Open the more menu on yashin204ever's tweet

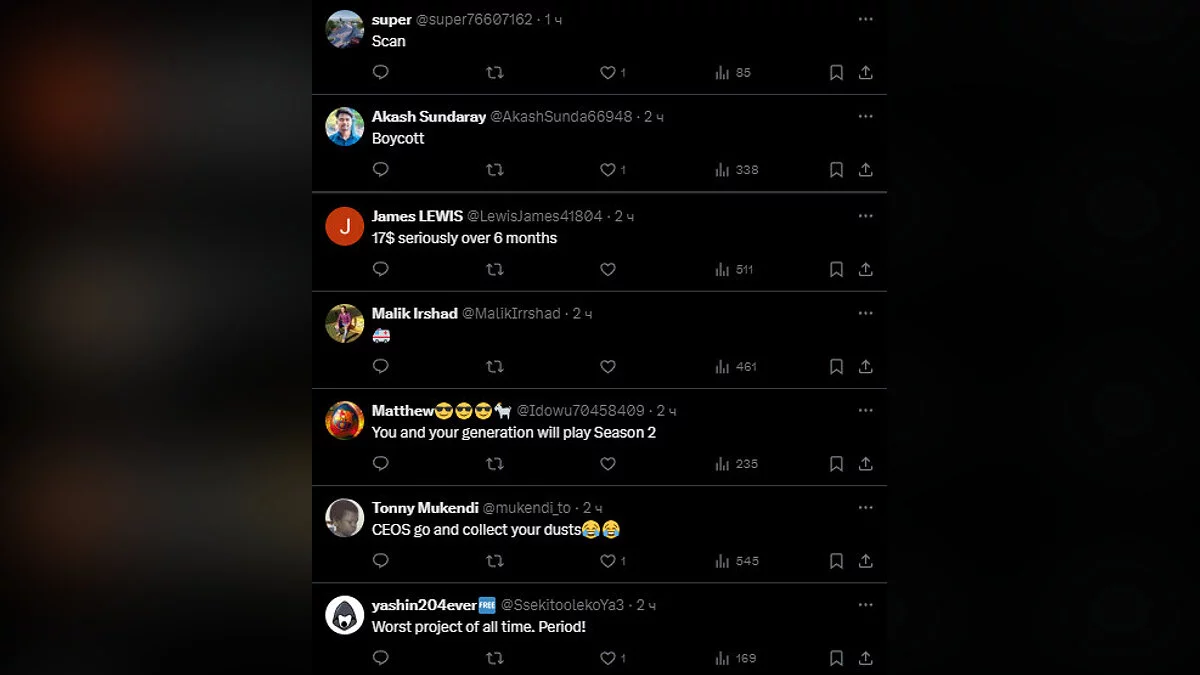tap(866, 605)
